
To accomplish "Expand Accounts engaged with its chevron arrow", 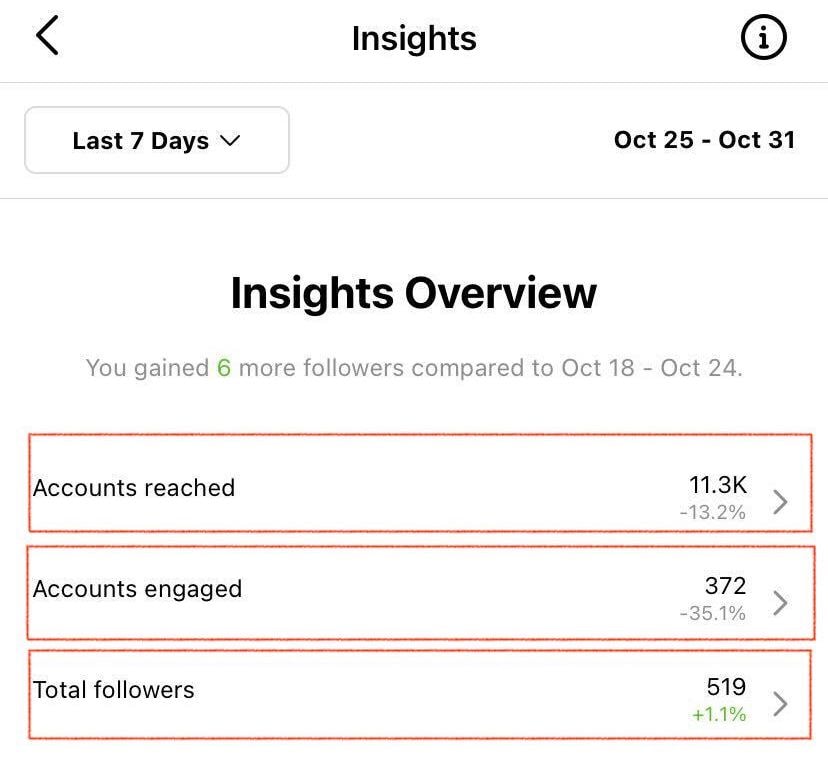I will pyautogui.click(x=781, y=602).
